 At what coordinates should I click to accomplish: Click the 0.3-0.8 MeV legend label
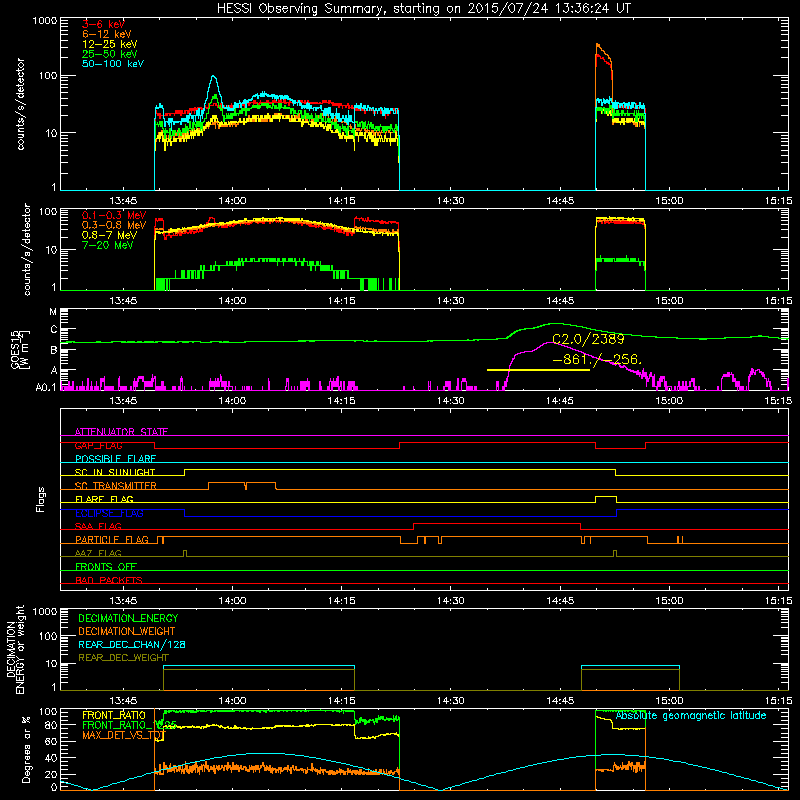[114, 225]
